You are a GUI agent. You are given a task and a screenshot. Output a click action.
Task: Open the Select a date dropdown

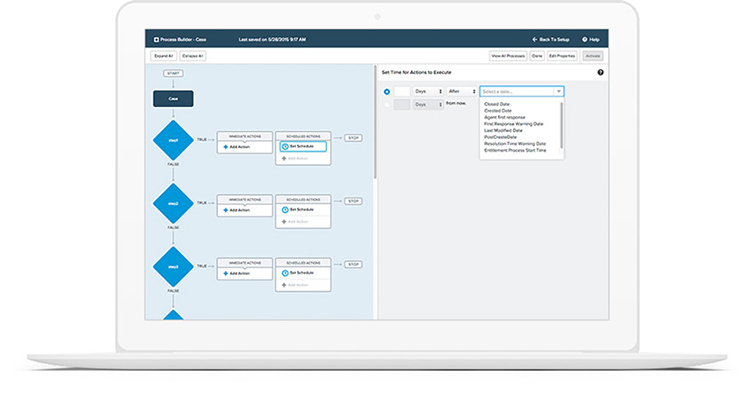click(x=521, y=91)
